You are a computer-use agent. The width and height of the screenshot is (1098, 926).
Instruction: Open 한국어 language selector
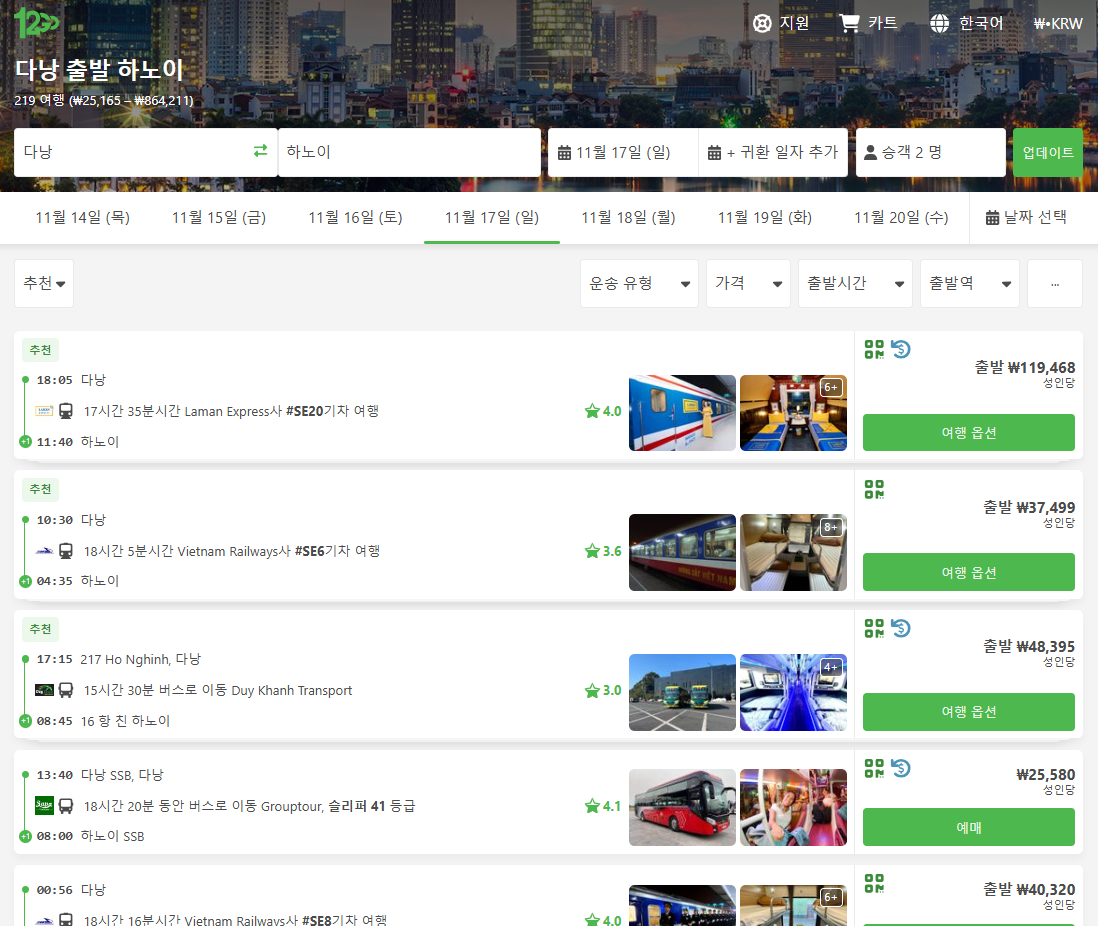pyautogui.click(x=966, y=23)
